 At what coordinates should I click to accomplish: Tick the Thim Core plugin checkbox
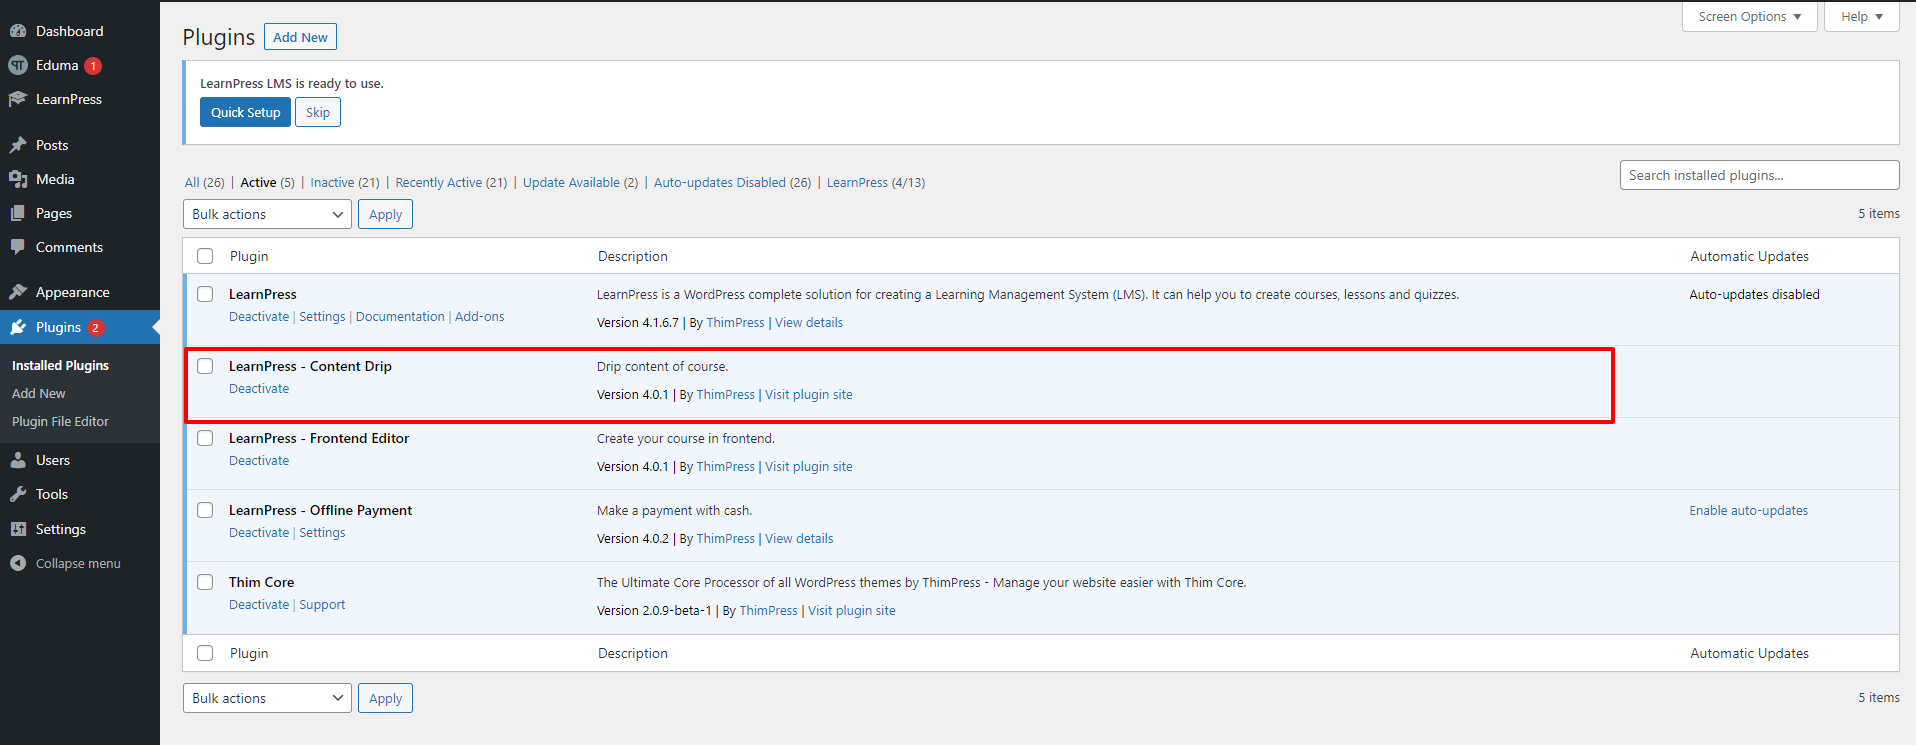205,582
